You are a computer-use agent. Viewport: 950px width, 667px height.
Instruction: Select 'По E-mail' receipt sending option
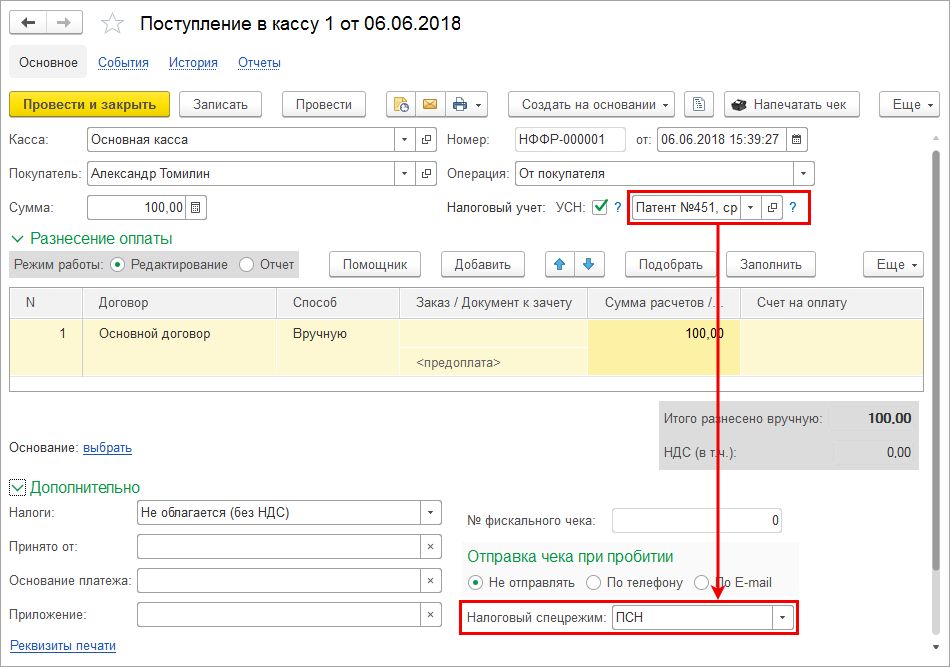click(701, 583)
